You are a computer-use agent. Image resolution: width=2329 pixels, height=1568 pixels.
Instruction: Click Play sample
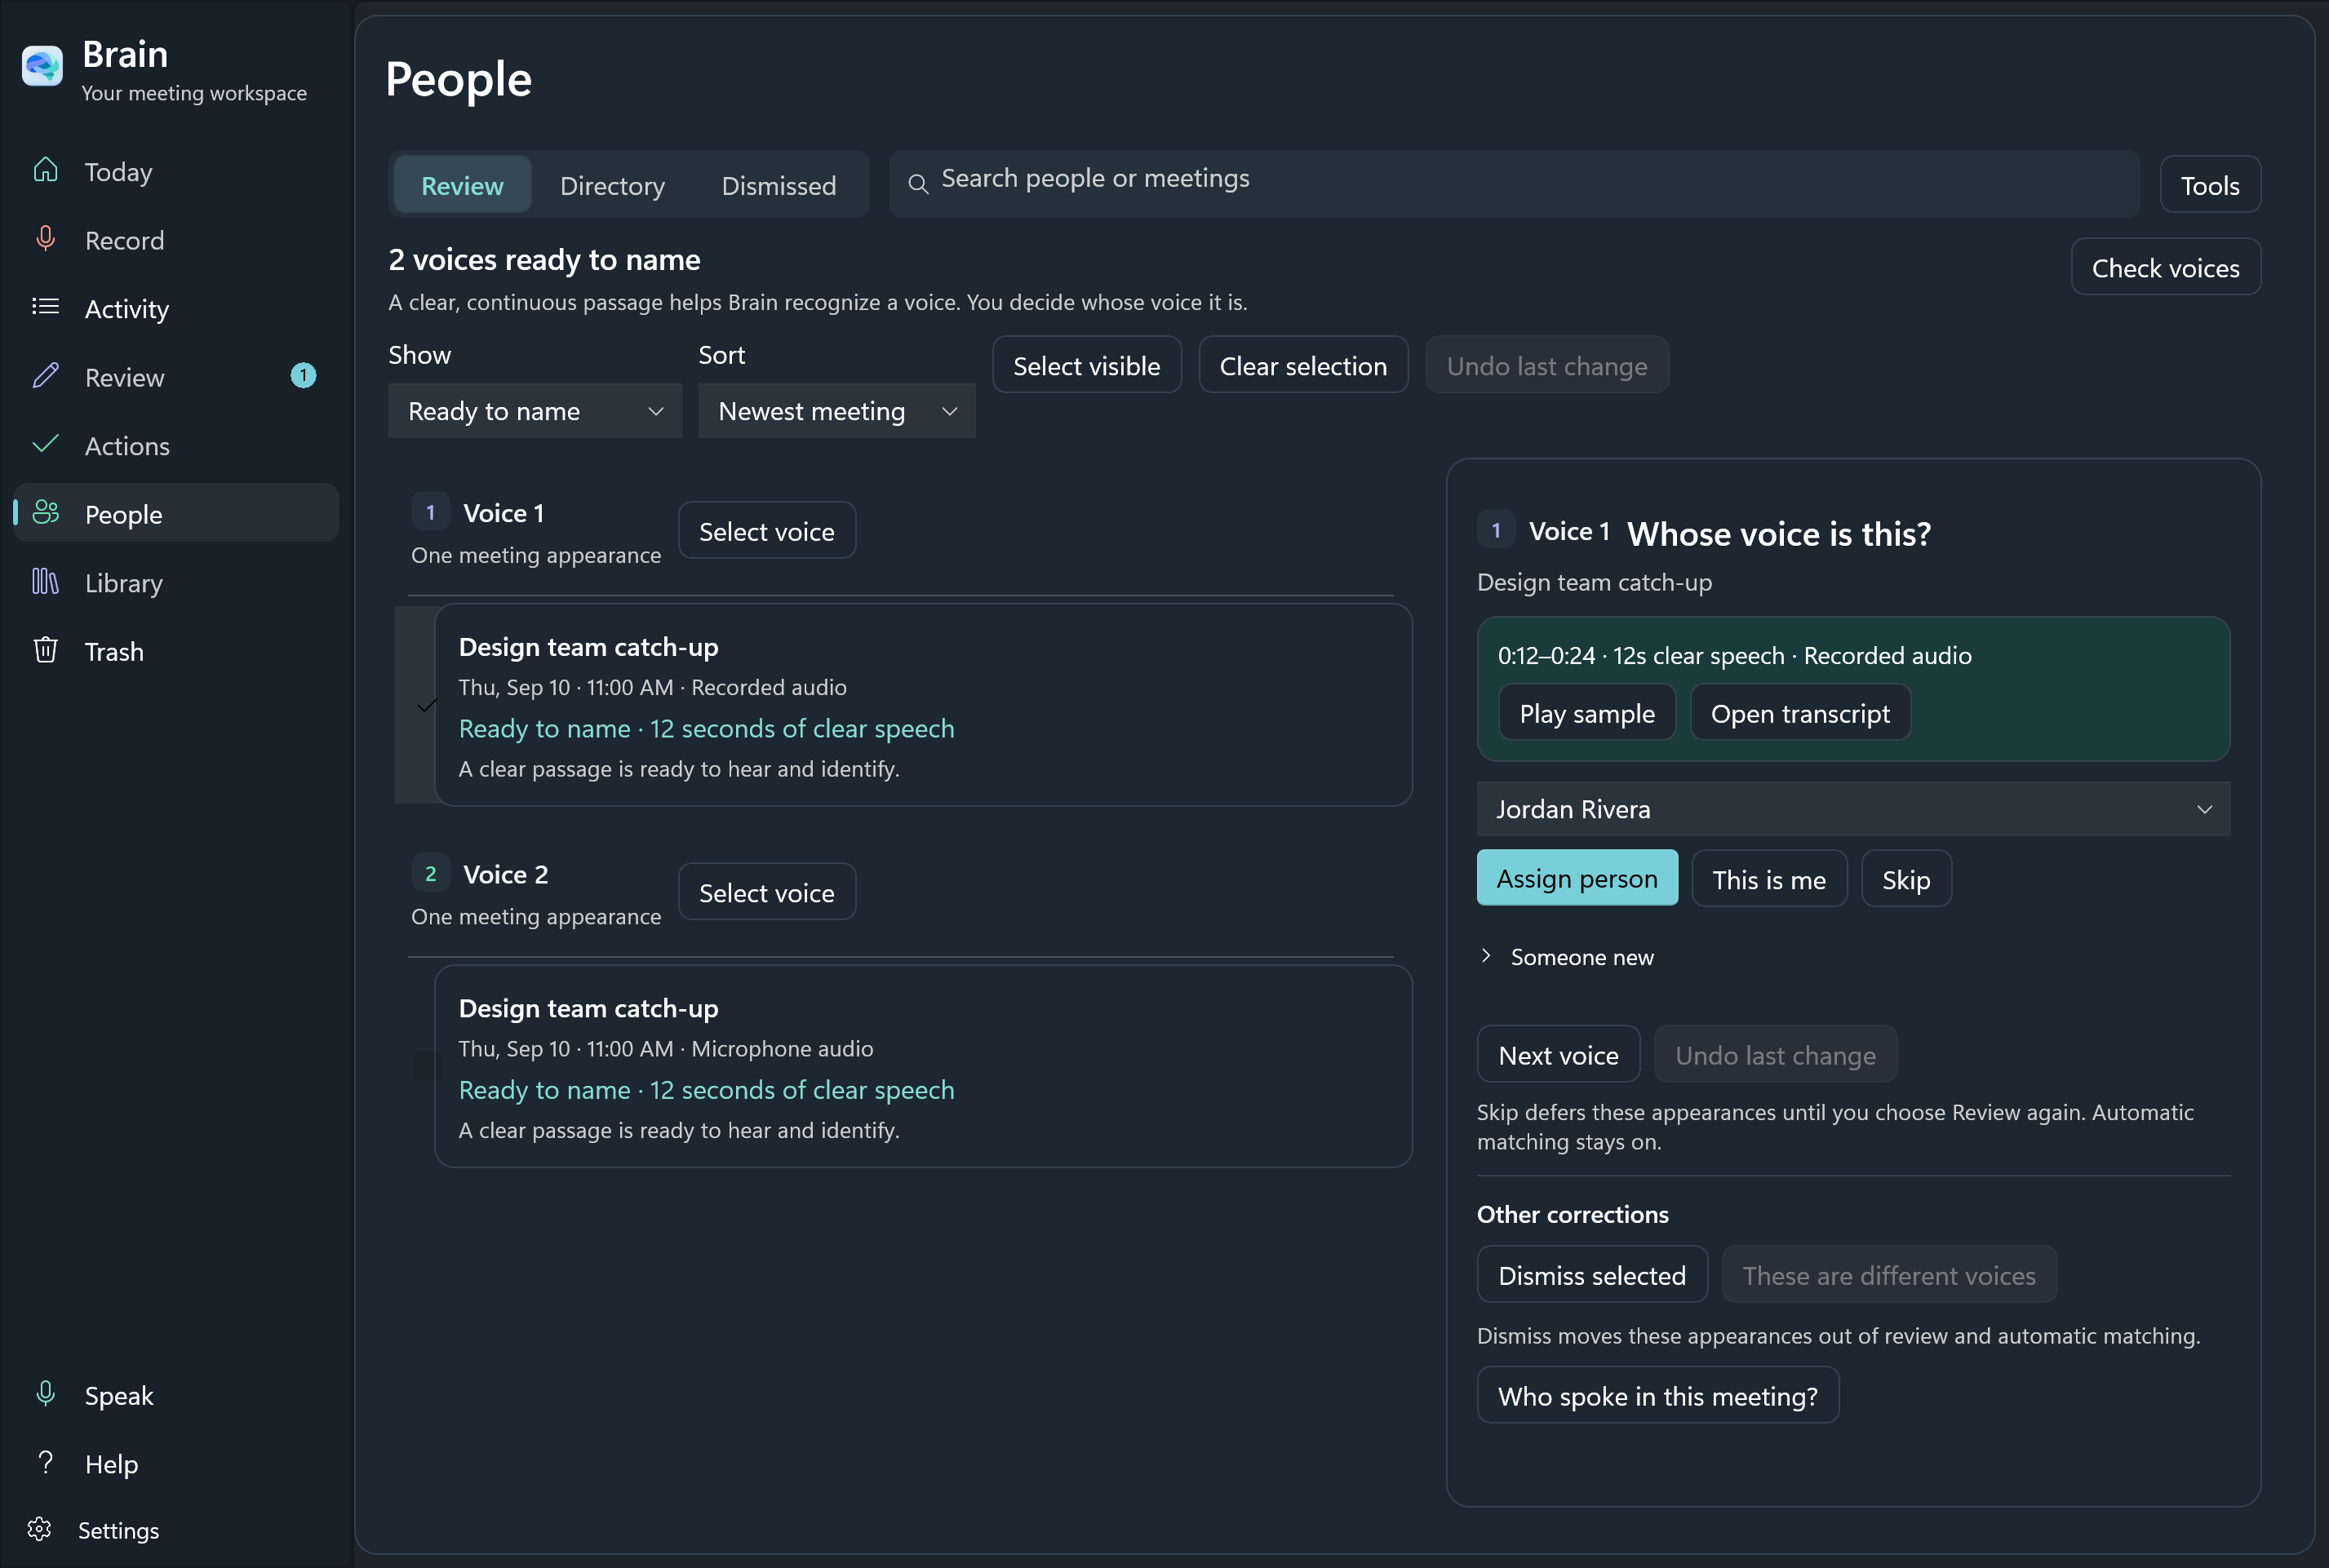pyautogui.click(x=1587, y=713)
